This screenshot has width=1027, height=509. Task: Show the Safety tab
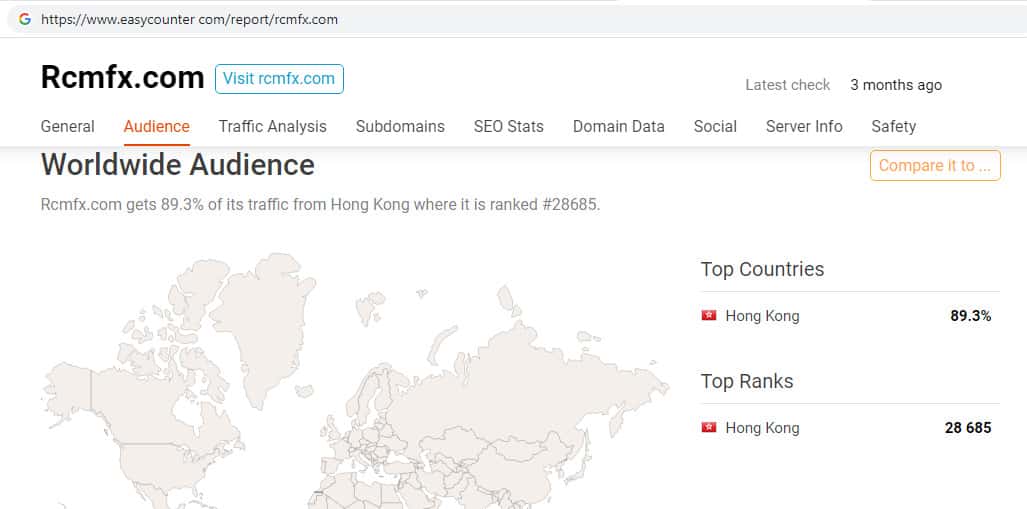pyautogui.click(x=893, y=126)
